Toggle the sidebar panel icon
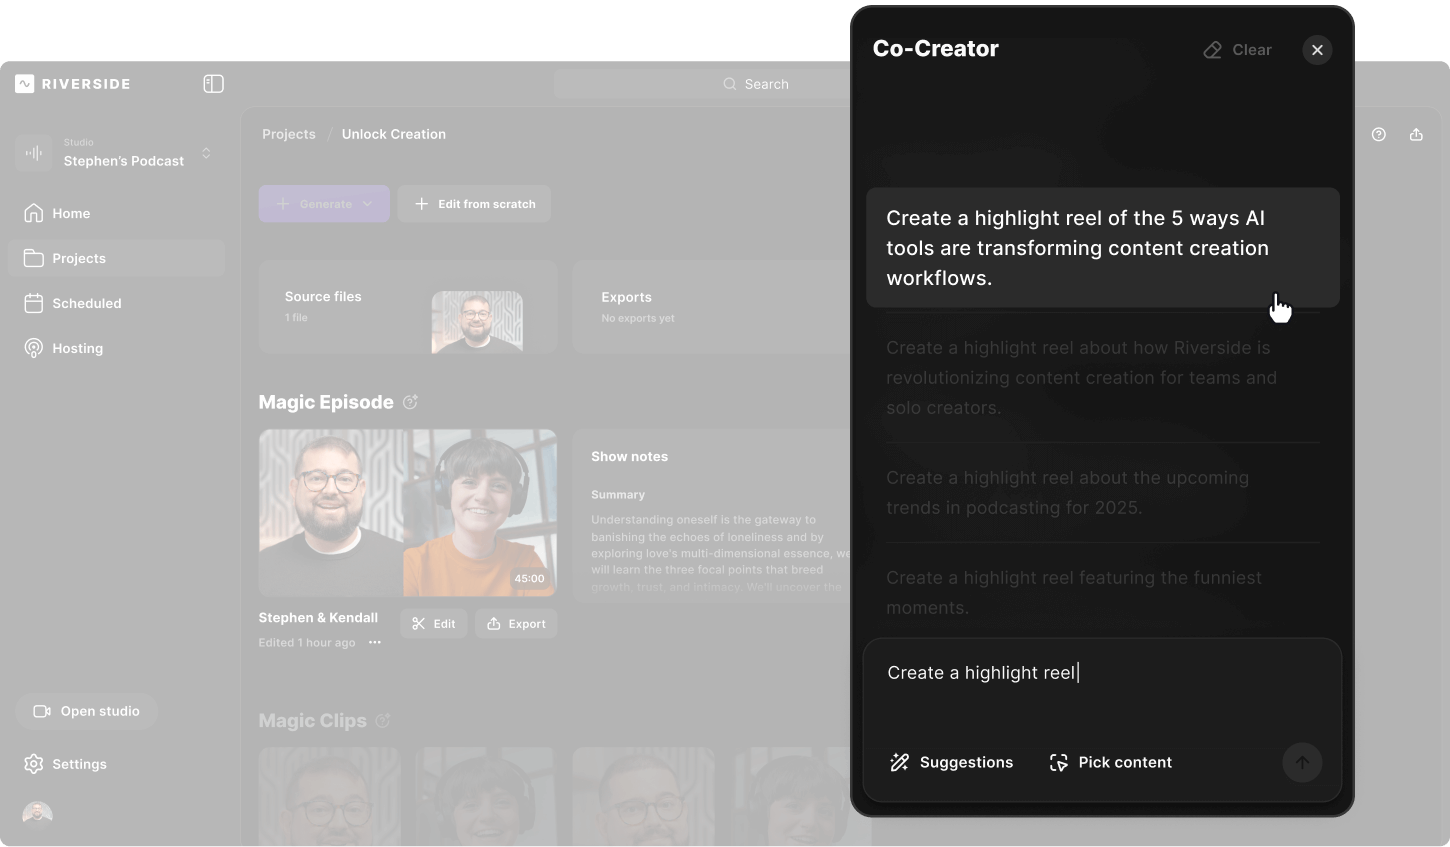Image resolution: width=1450 pixels, height=847 pixels. tap(213, 84)
